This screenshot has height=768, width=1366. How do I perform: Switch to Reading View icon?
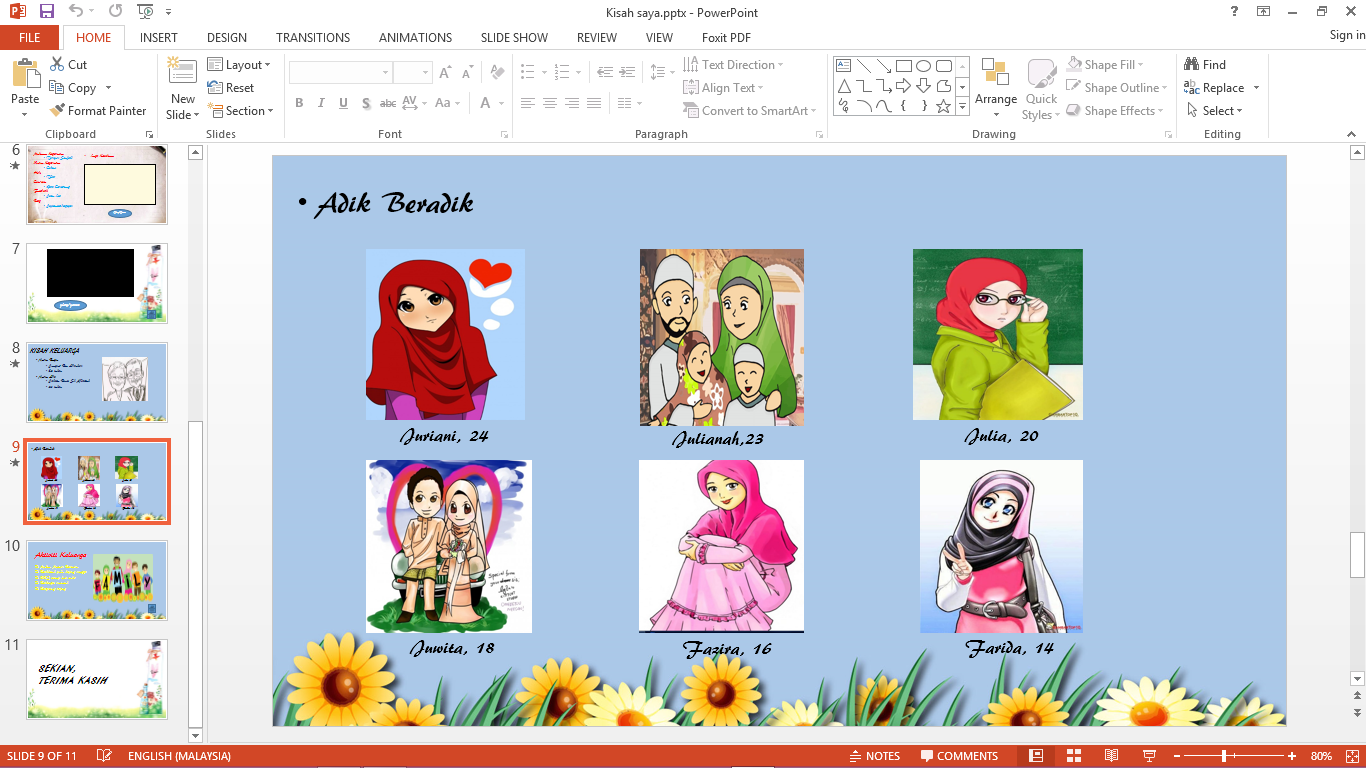click(x=1111, y=756)
